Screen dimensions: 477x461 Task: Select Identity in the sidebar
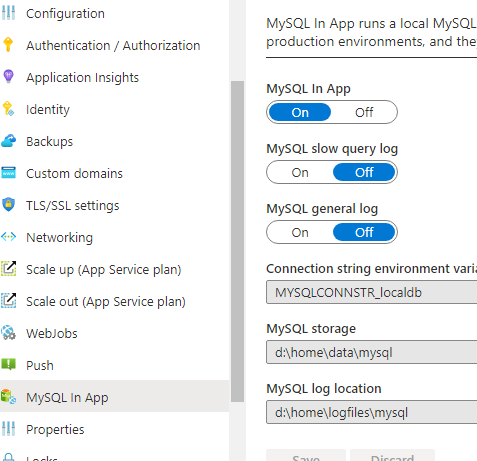(x=48, y=110)
